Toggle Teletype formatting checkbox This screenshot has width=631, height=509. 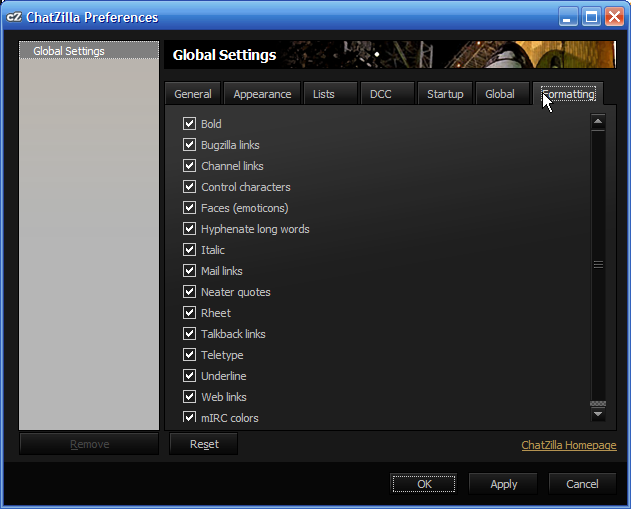tap(190, 354)
